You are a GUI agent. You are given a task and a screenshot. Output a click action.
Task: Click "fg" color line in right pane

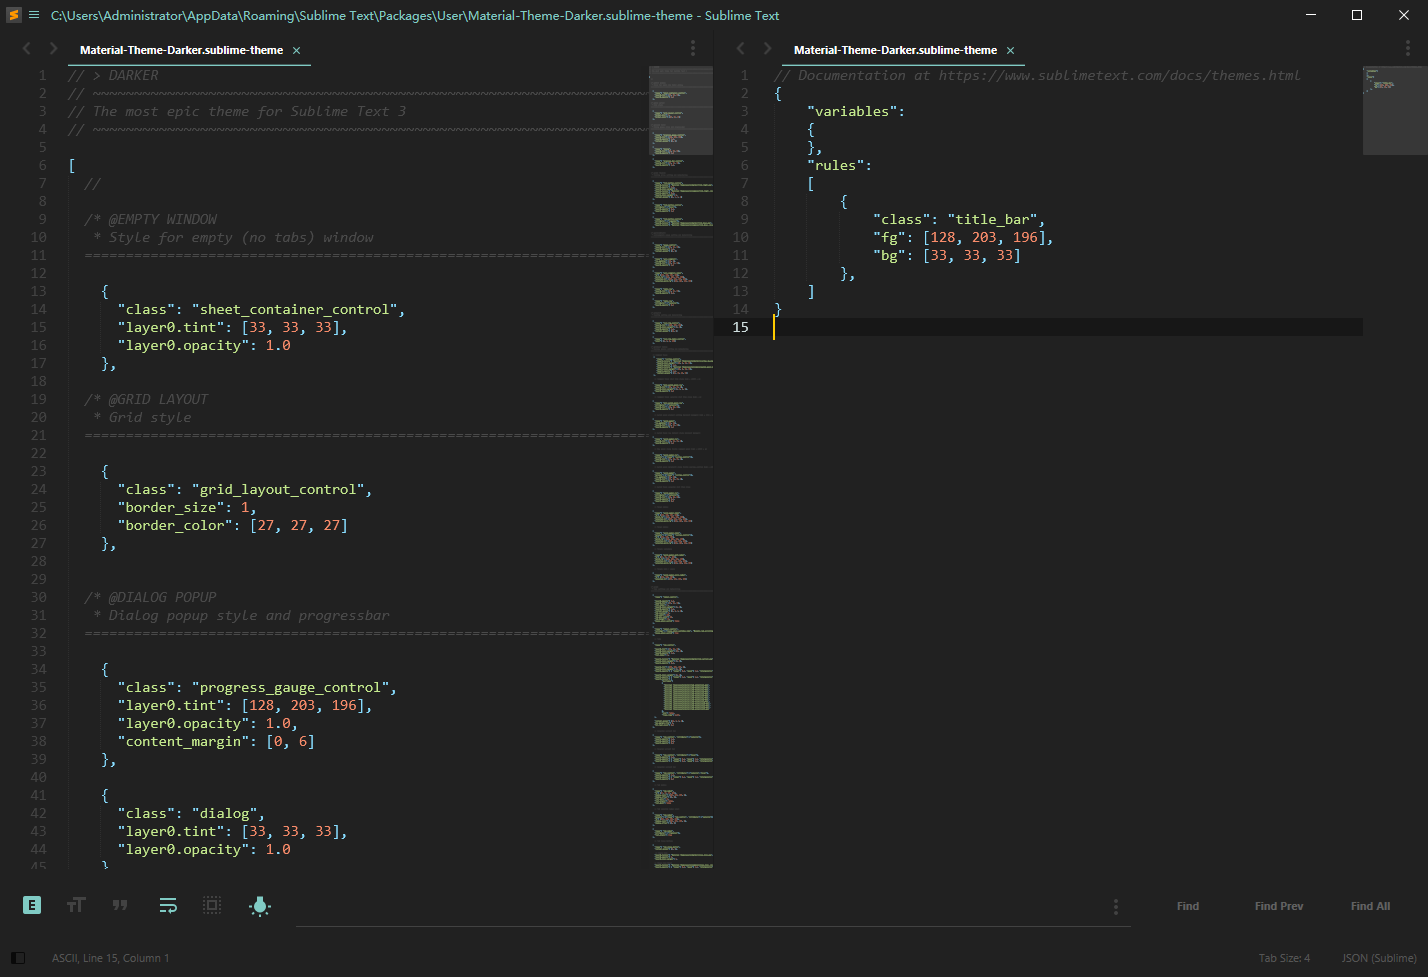(x=963, y=237)
